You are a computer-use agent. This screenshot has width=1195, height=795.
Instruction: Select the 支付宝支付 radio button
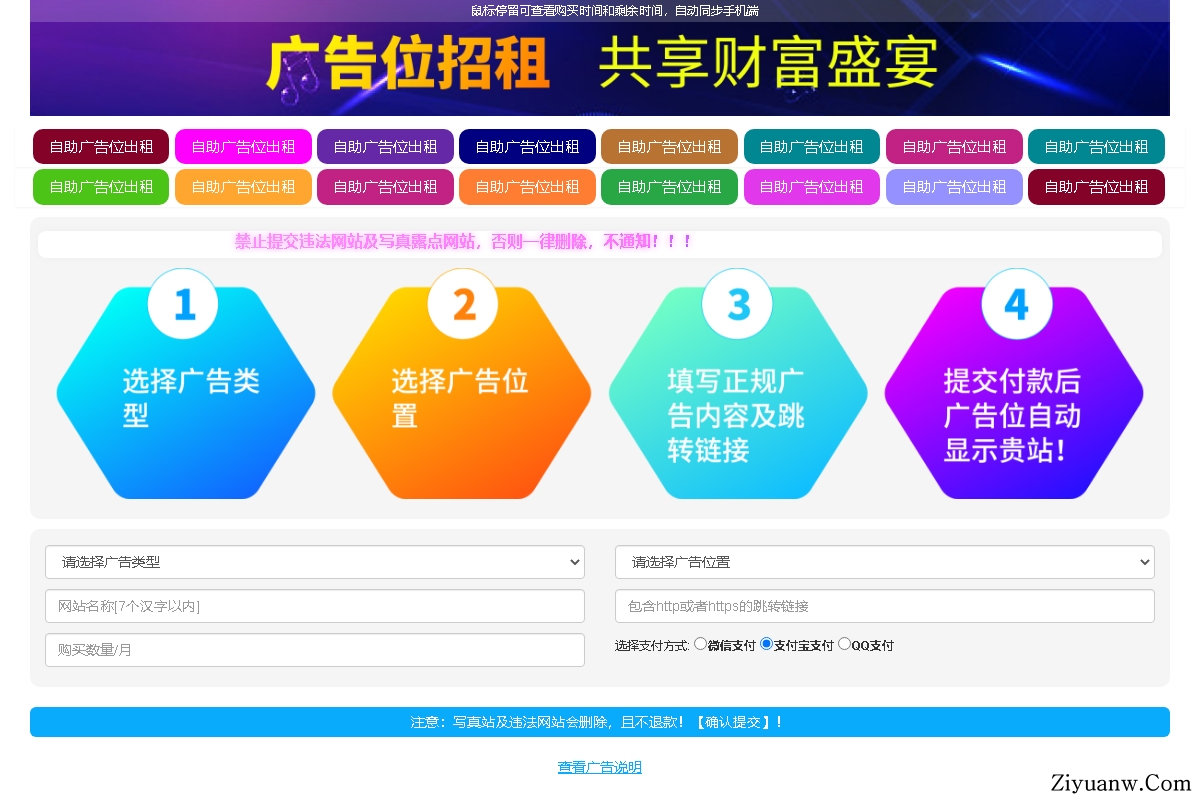(x=767, y=644)
